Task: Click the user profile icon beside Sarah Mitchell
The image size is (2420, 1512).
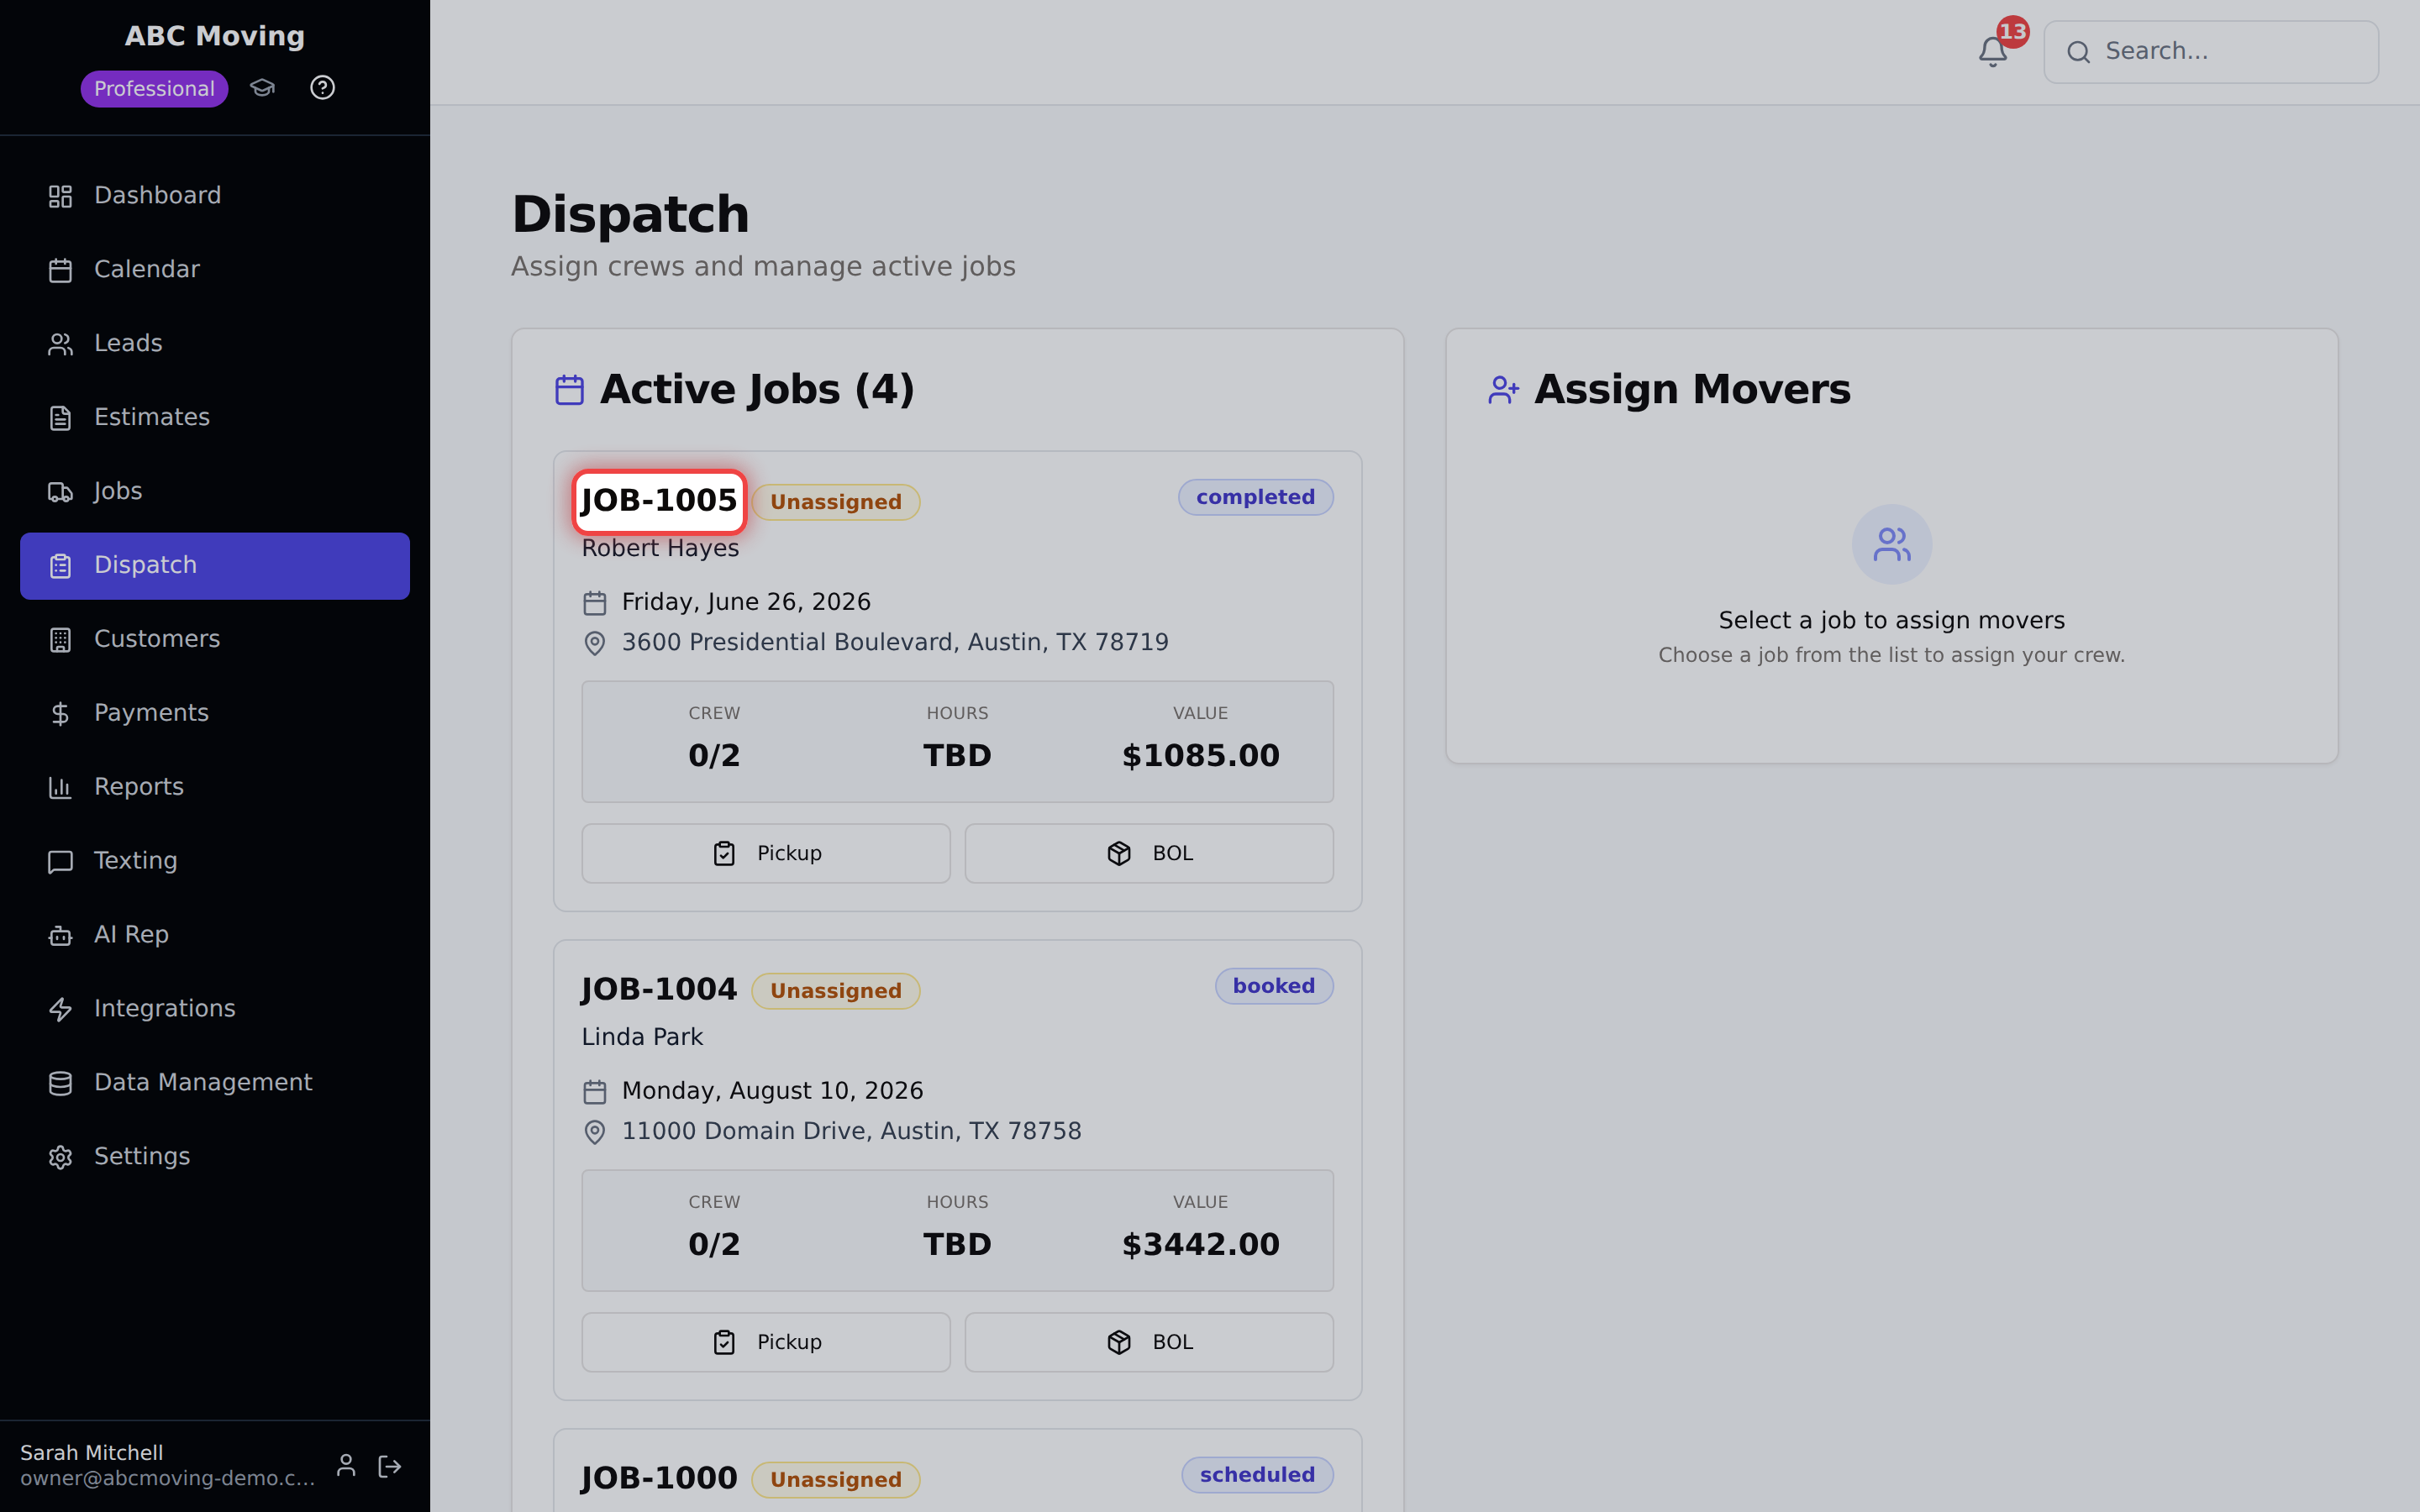Action: point(346,1465)
